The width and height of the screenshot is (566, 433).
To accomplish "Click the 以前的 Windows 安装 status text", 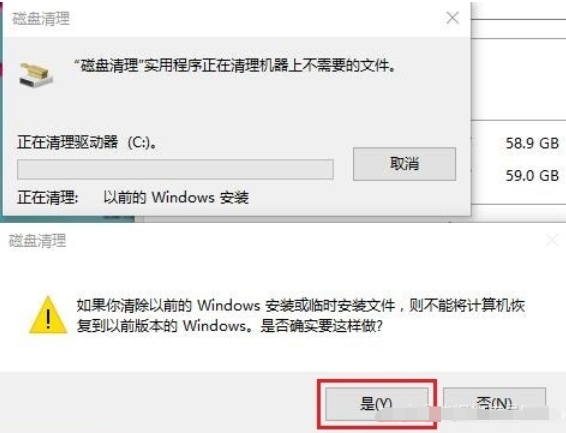I will tap(176, 198).
